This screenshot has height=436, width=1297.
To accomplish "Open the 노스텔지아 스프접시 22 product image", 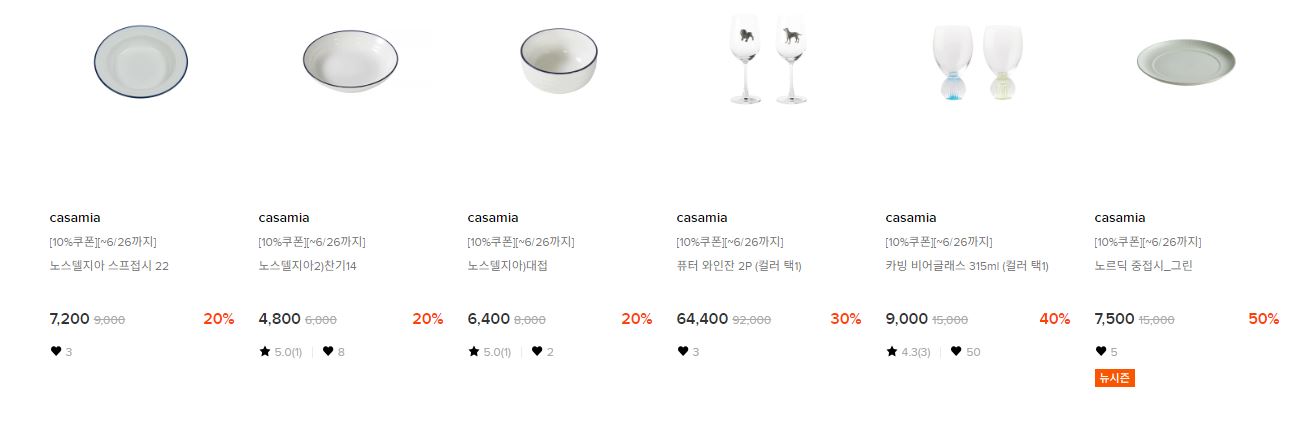I will tap(141, 62).
